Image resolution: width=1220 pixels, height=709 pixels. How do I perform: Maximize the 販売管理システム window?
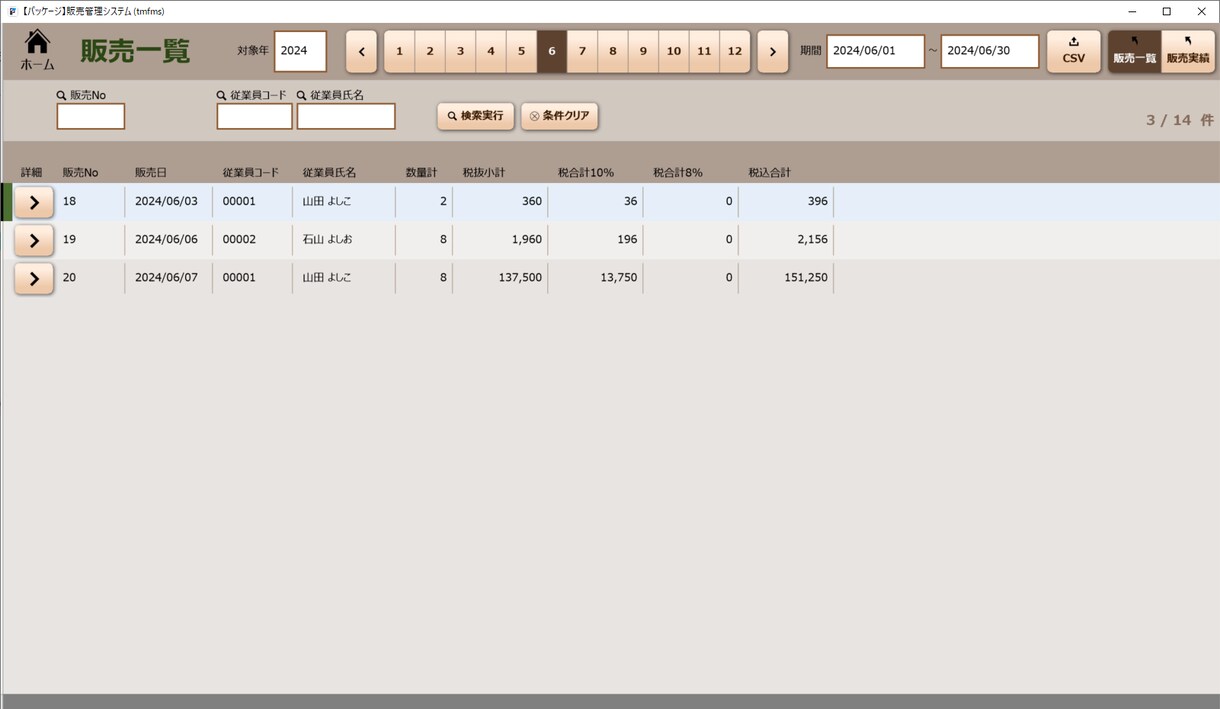tap(1166, 11)
